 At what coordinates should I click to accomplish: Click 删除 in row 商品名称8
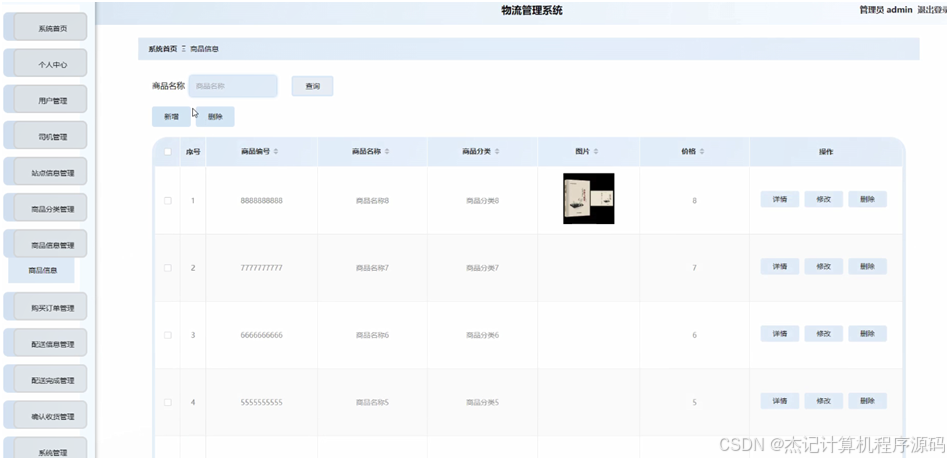(867, 199)
